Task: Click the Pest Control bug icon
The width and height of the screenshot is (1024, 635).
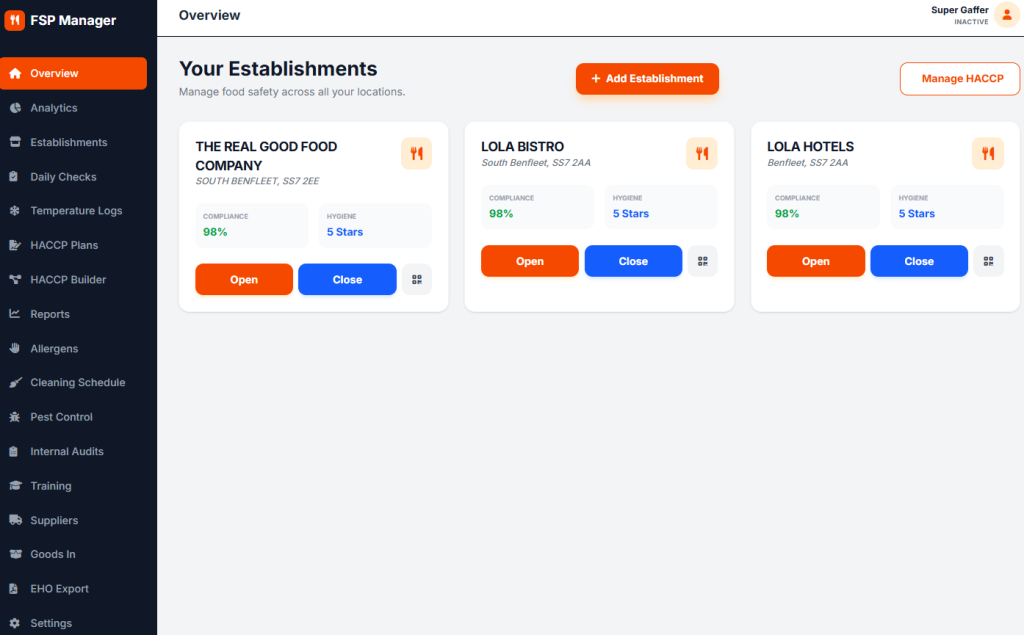Action: pyautogui.click(x=14, y=417)
